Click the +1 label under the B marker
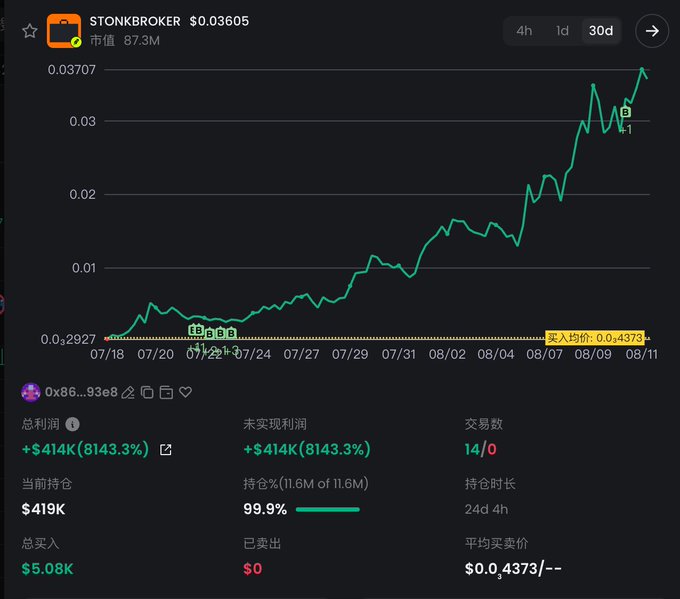This screenshot has height=599, width=680. coord(626,130)
